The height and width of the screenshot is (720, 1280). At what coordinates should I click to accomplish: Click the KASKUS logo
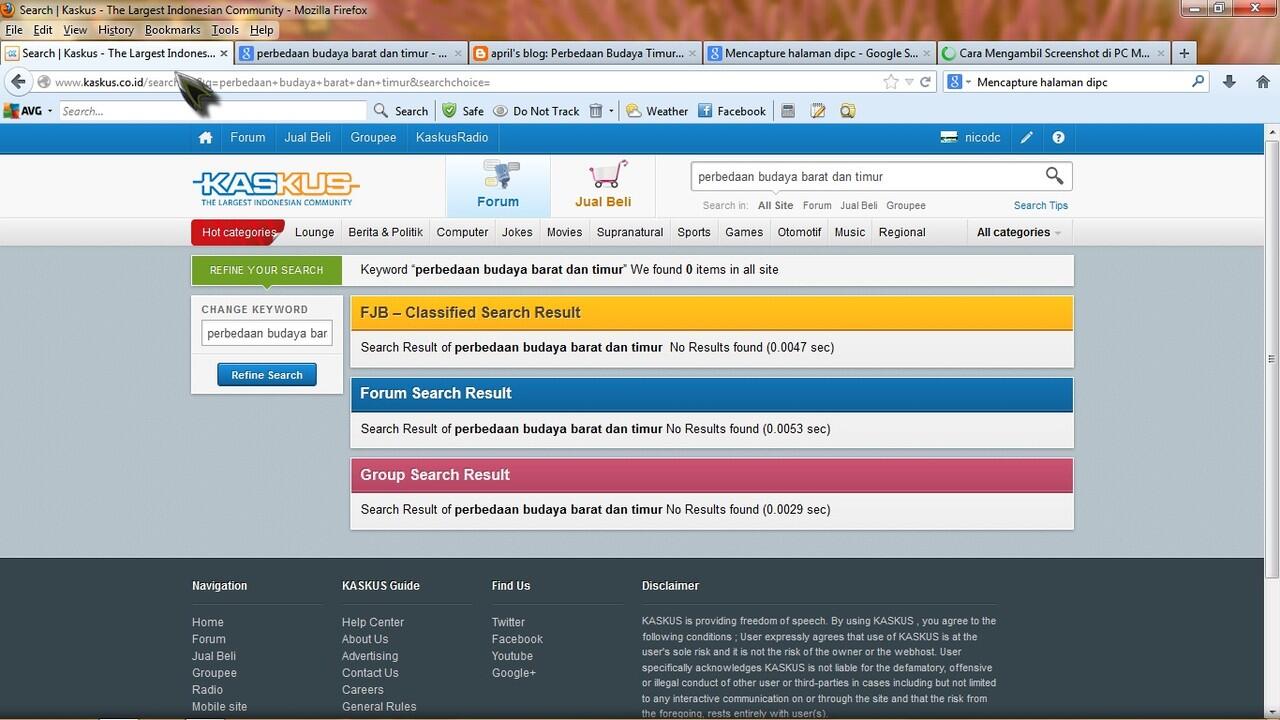(276, 187)
